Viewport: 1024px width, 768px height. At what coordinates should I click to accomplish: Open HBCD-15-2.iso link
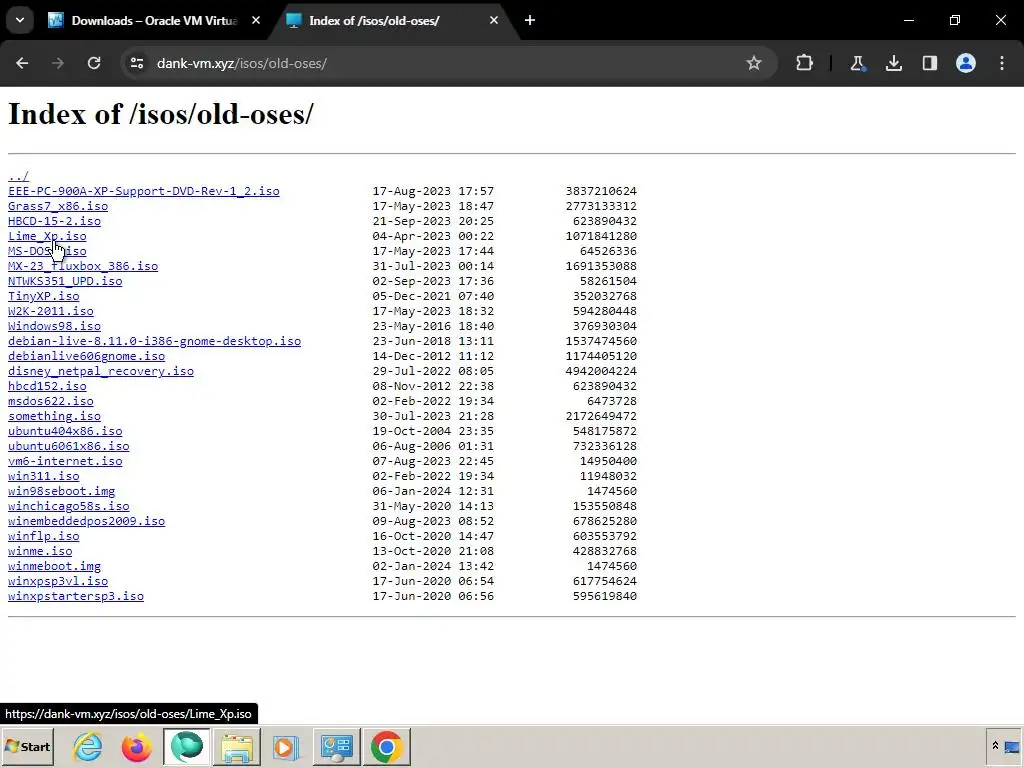click(x=54, y=221)
